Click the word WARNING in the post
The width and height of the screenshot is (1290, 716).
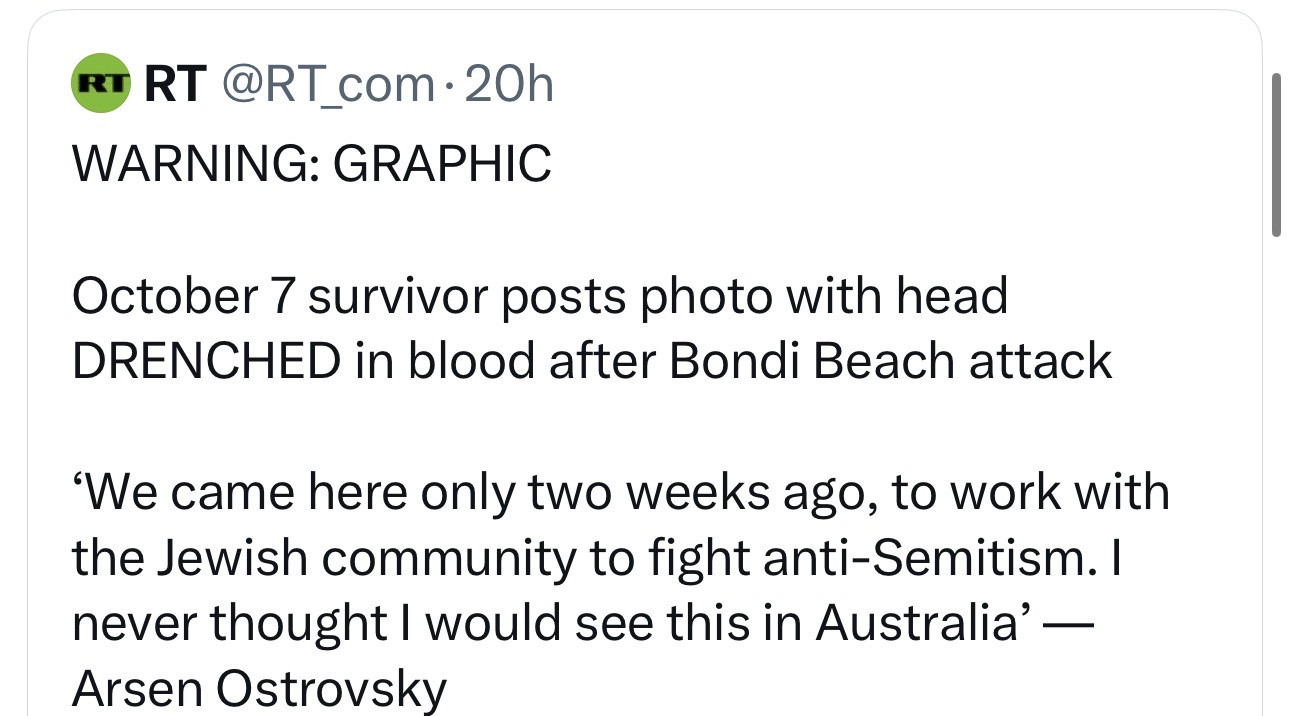(x=190, y=164)
